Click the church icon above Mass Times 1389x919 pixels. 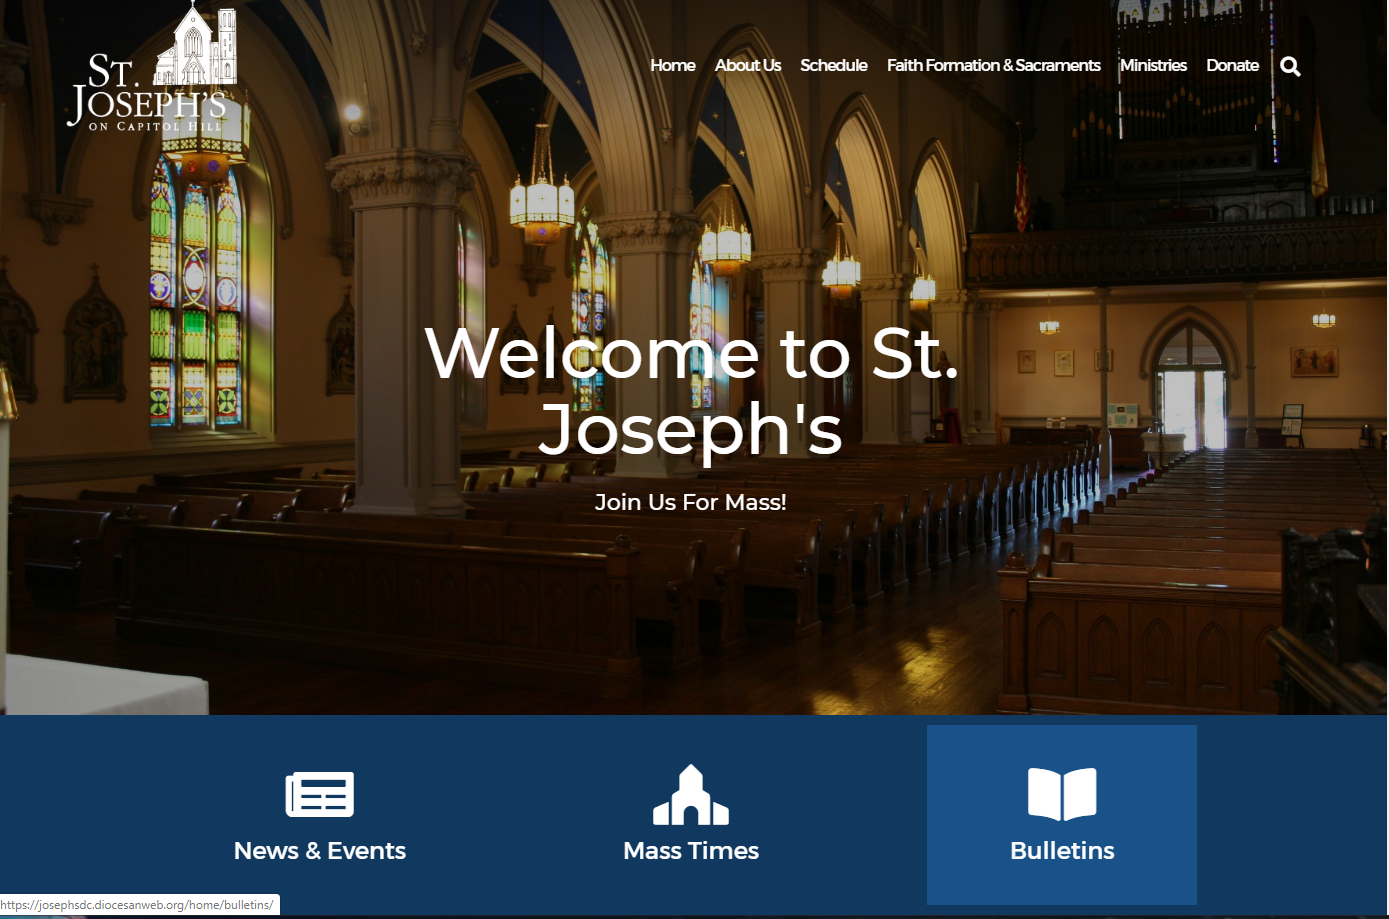[x=691, y=796]
